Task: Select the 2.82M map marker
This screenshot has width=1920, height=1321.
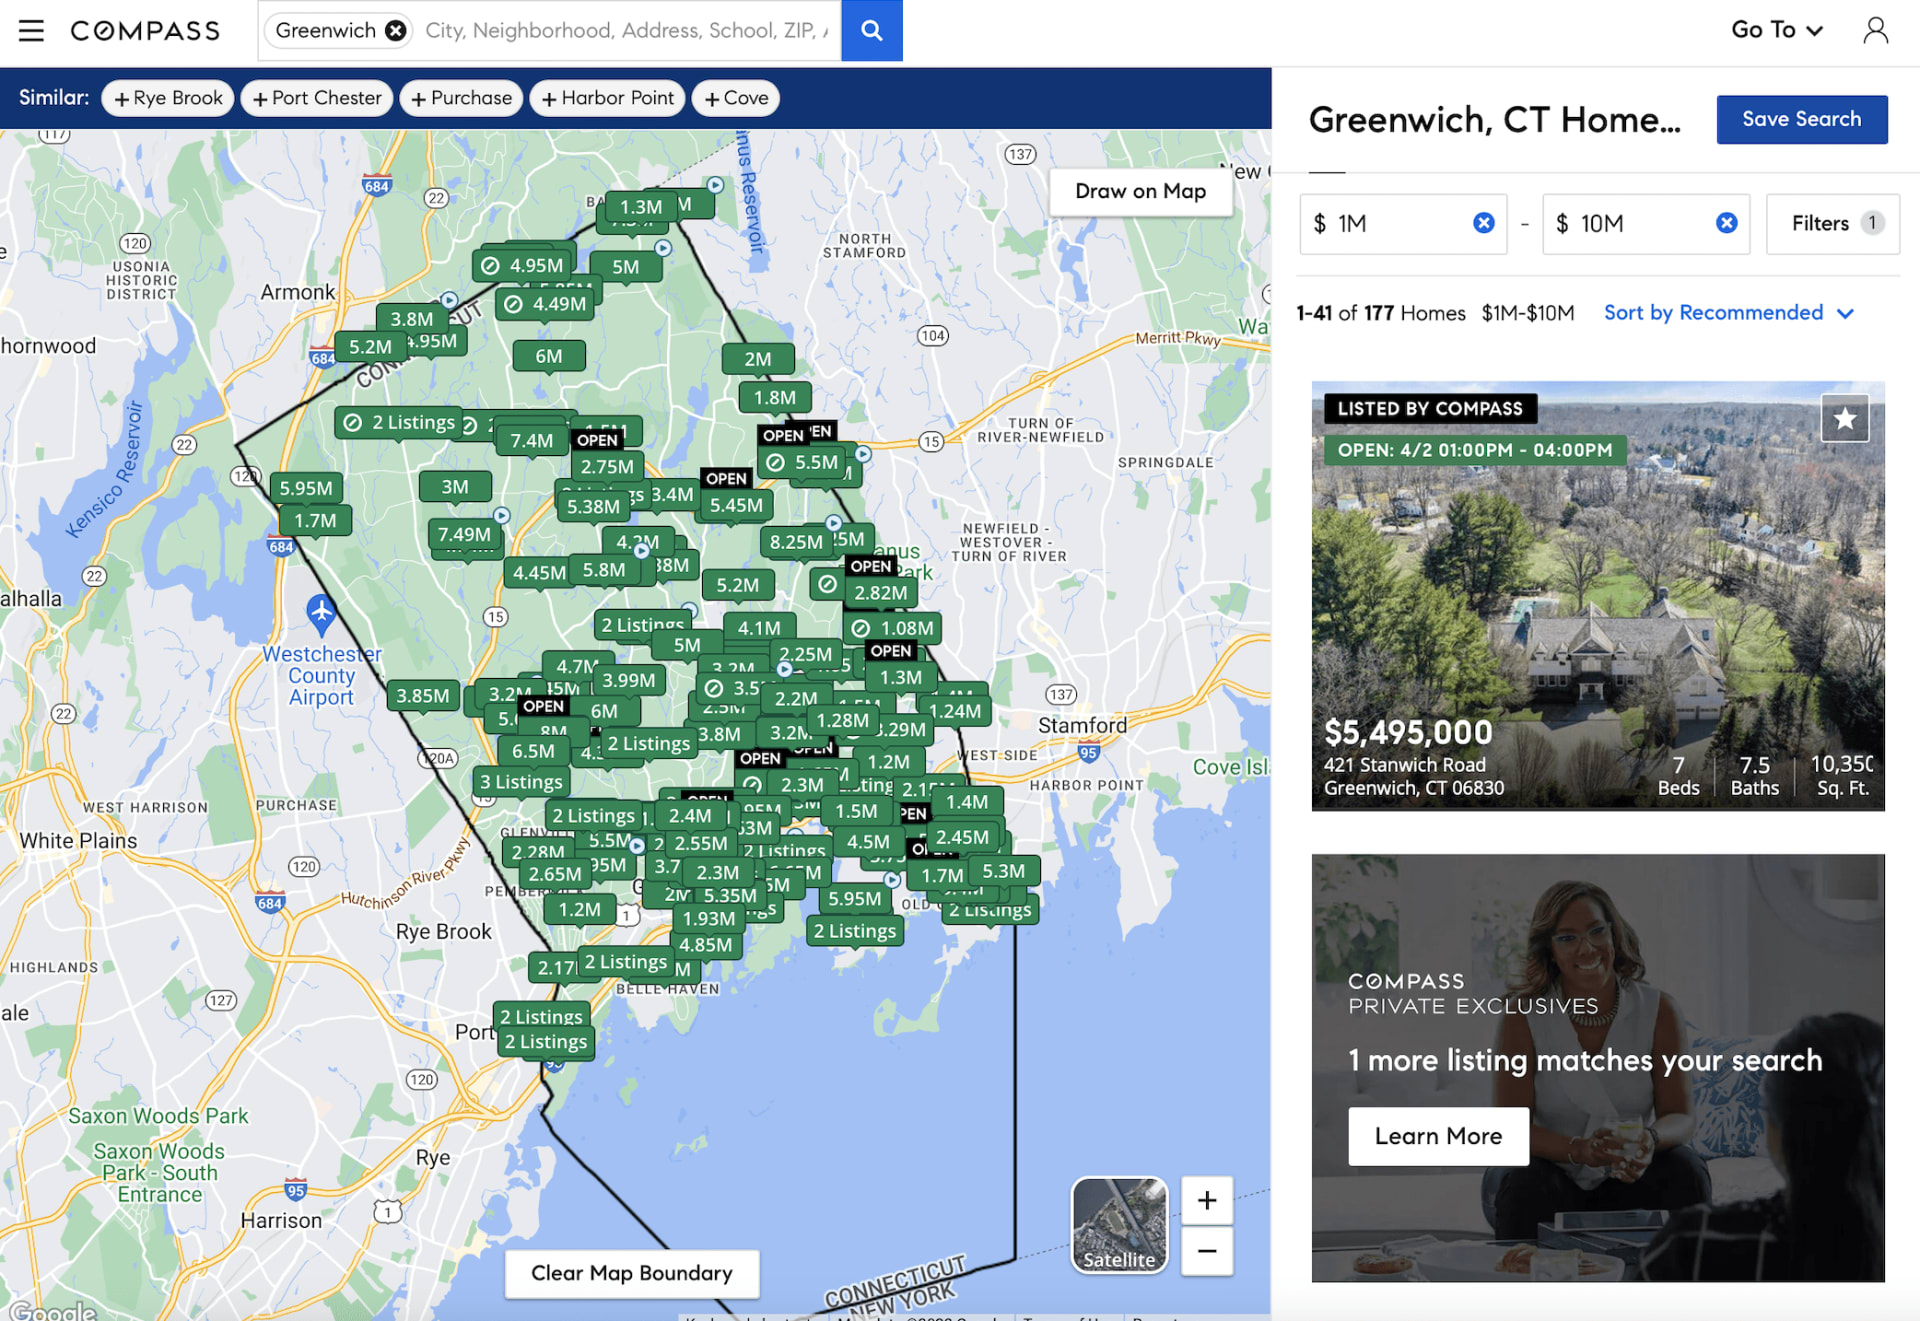Action: click(x=880, y=593)
